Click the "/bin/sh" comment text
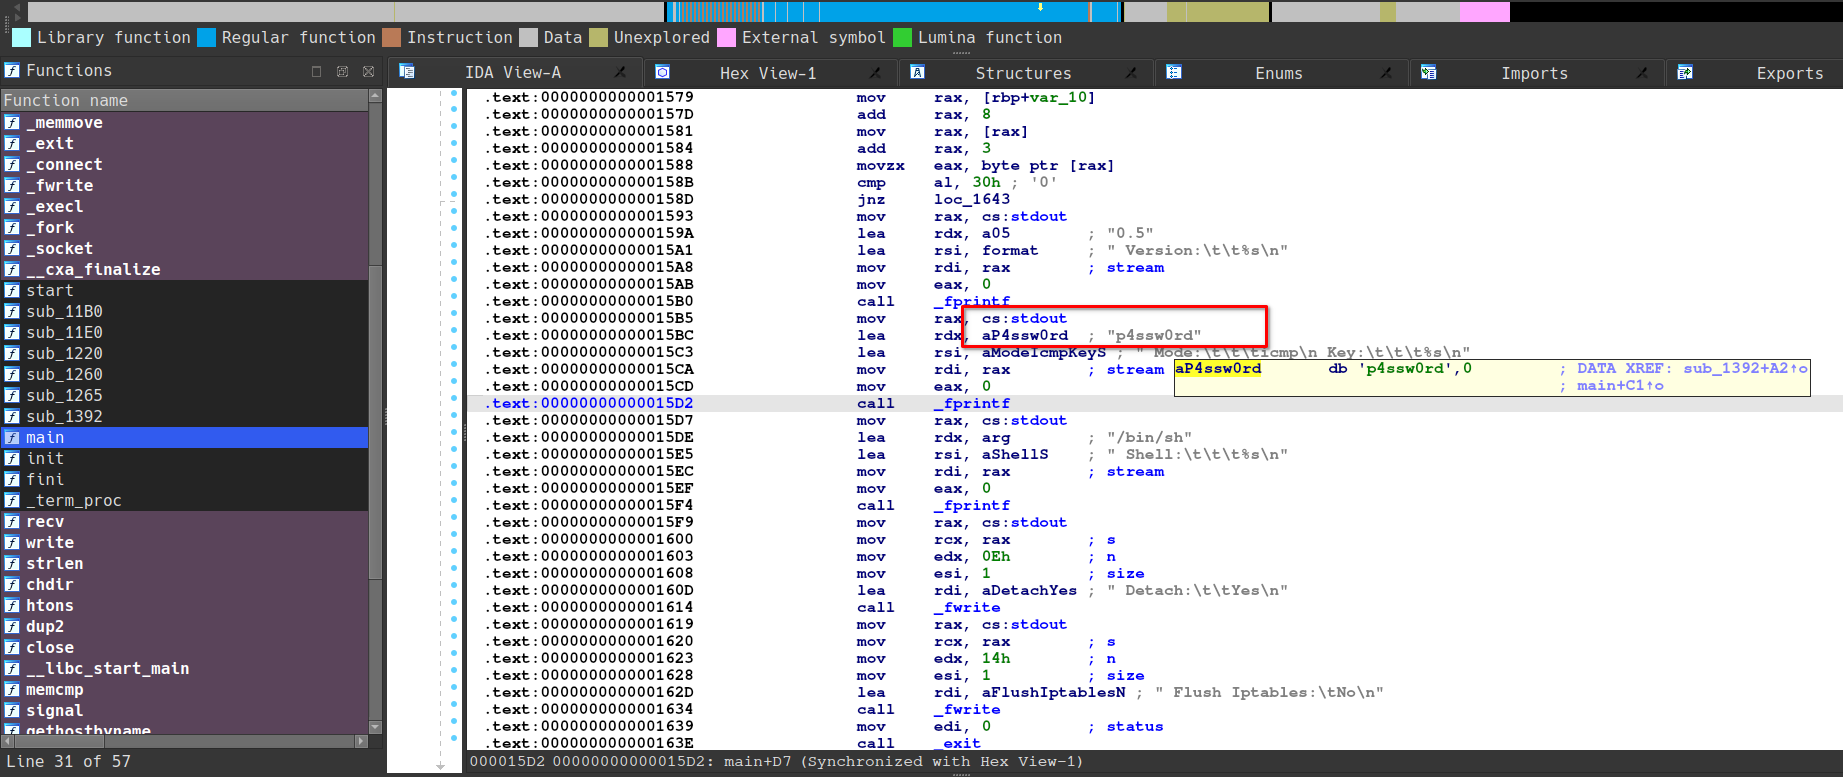1843x777 pixels. 1149,437
